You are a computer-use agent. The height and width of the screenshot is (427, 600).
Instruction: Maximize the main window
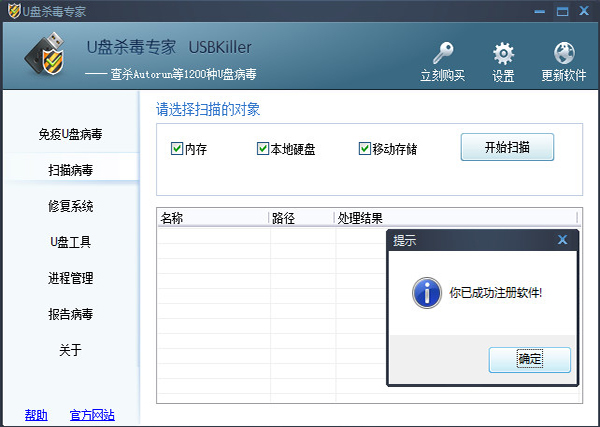point(562,11)
